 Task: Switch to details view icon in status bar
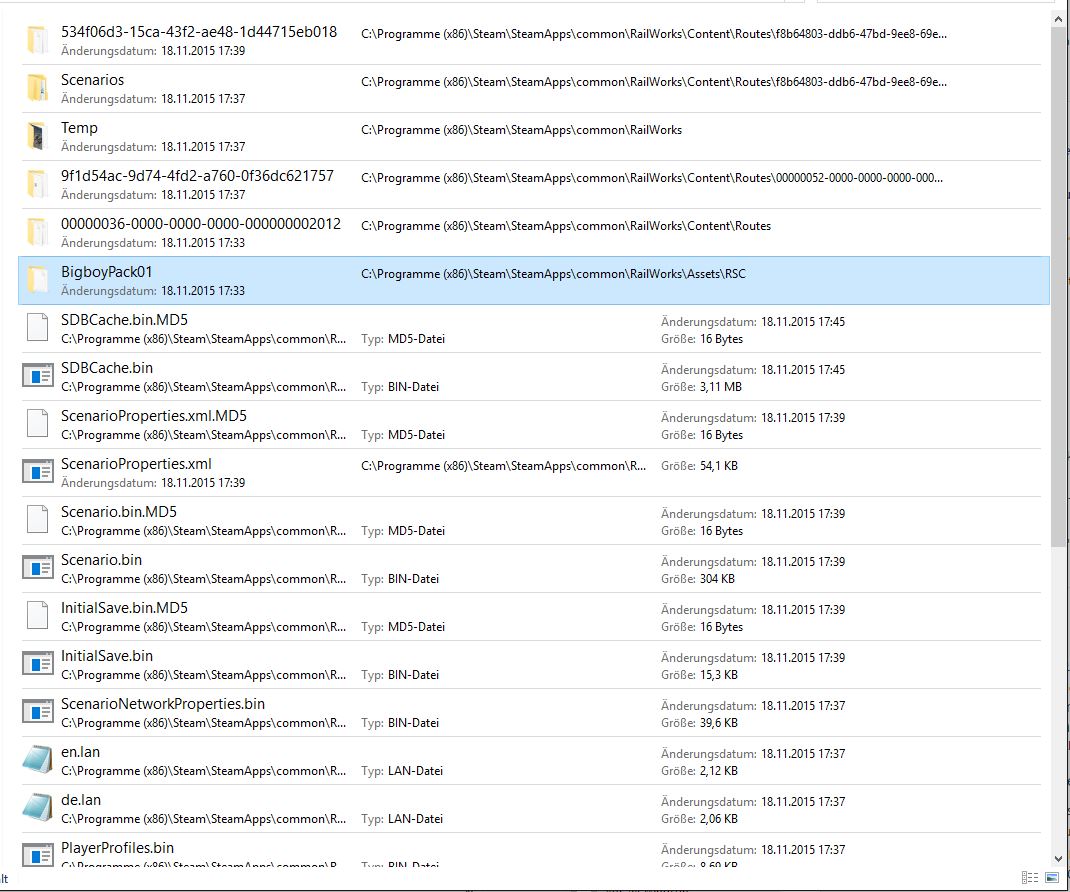point(1030,878)
